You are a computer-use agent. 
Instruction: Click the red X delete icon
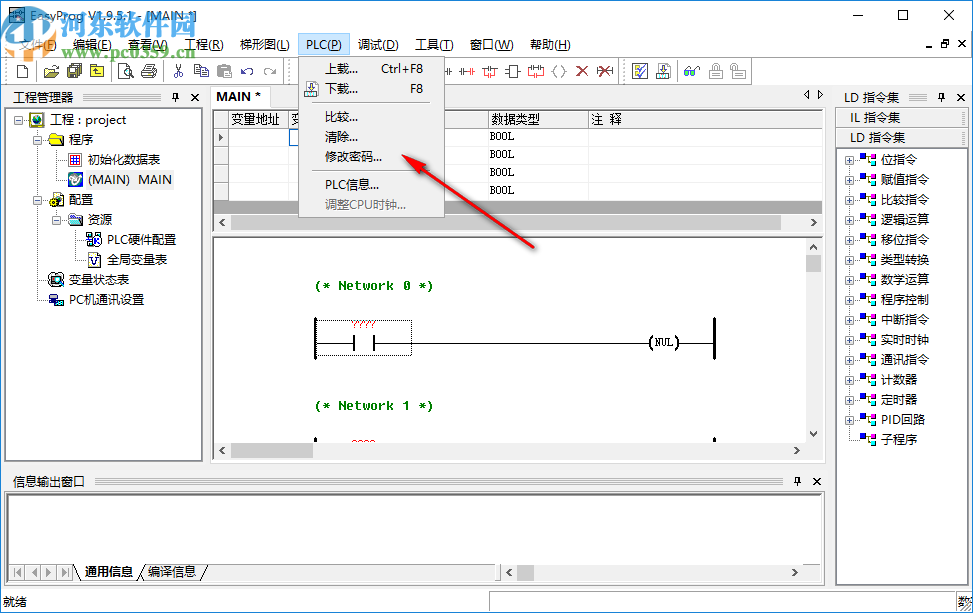(581, 71)
